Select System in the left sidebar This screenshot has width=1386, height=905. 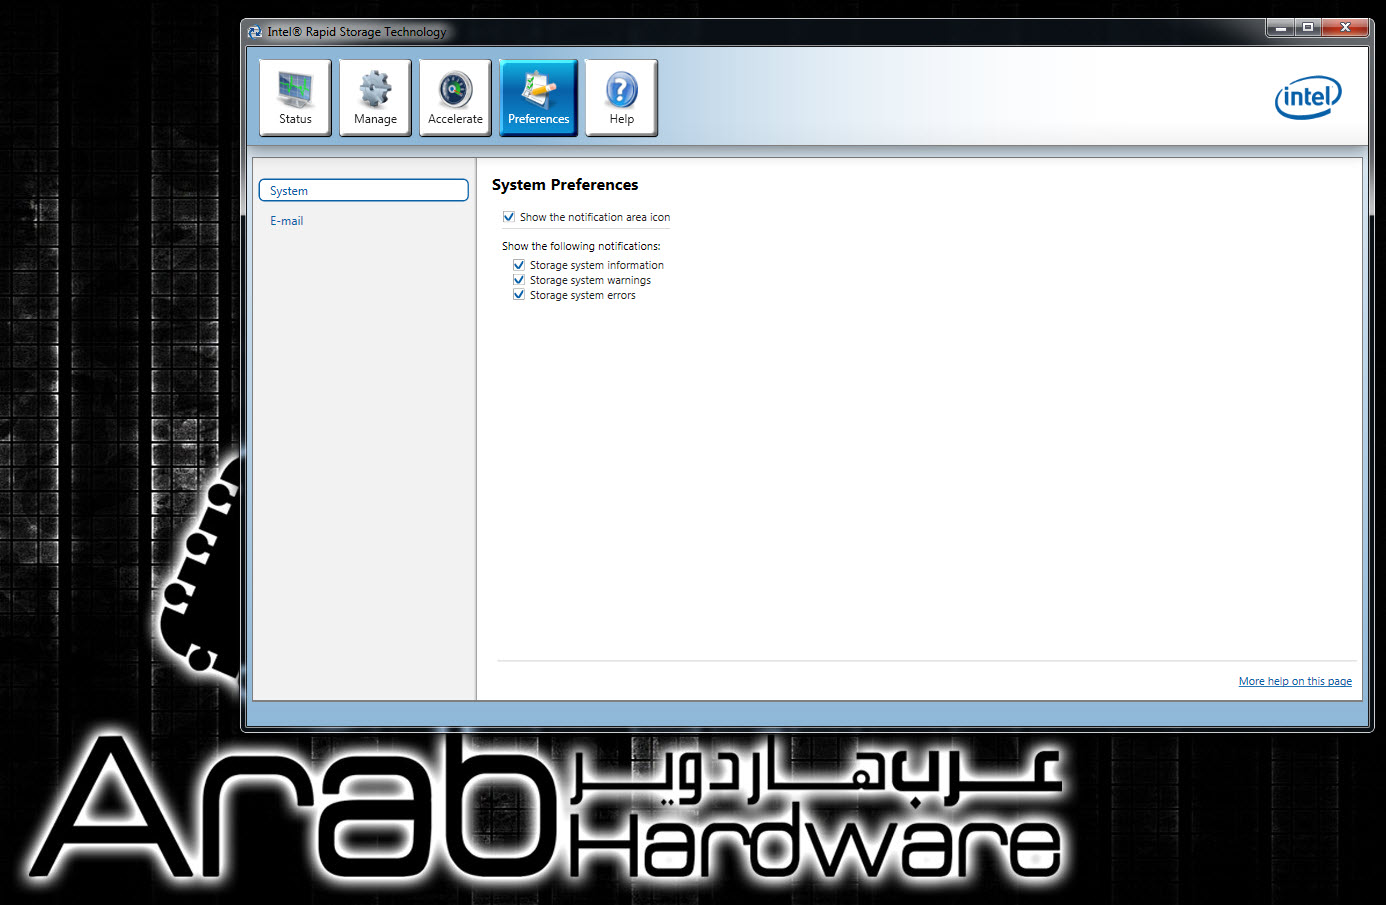coord(363,191)
